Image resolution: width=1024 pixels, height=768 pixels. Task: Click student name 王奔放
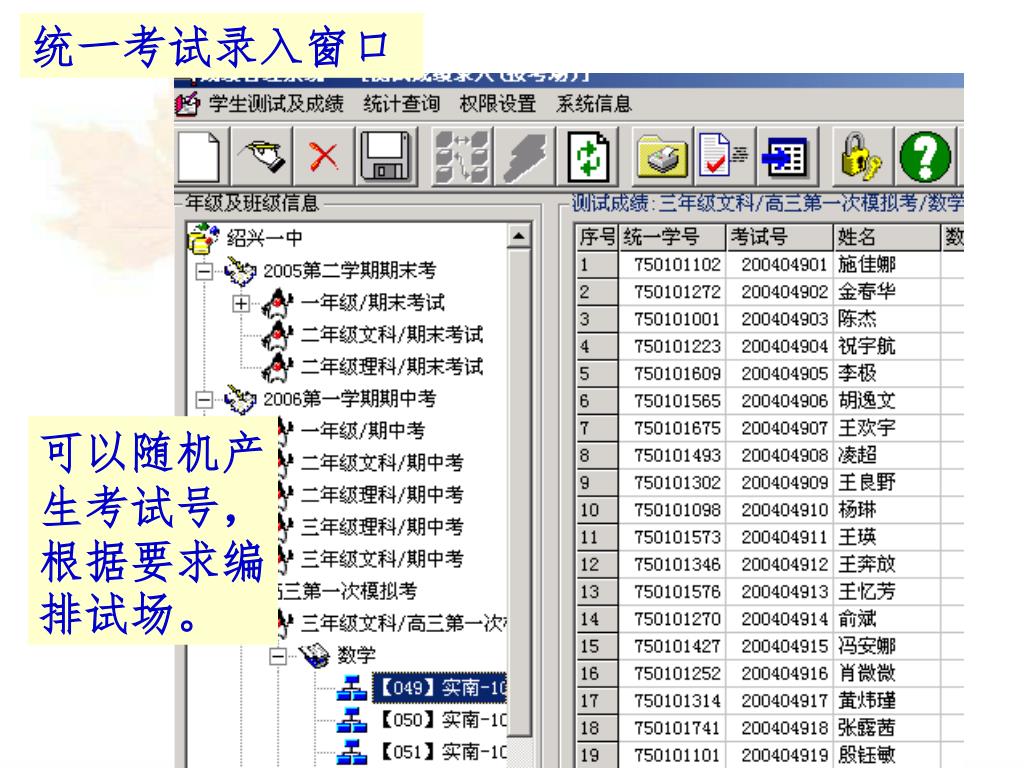coord(867,564)
